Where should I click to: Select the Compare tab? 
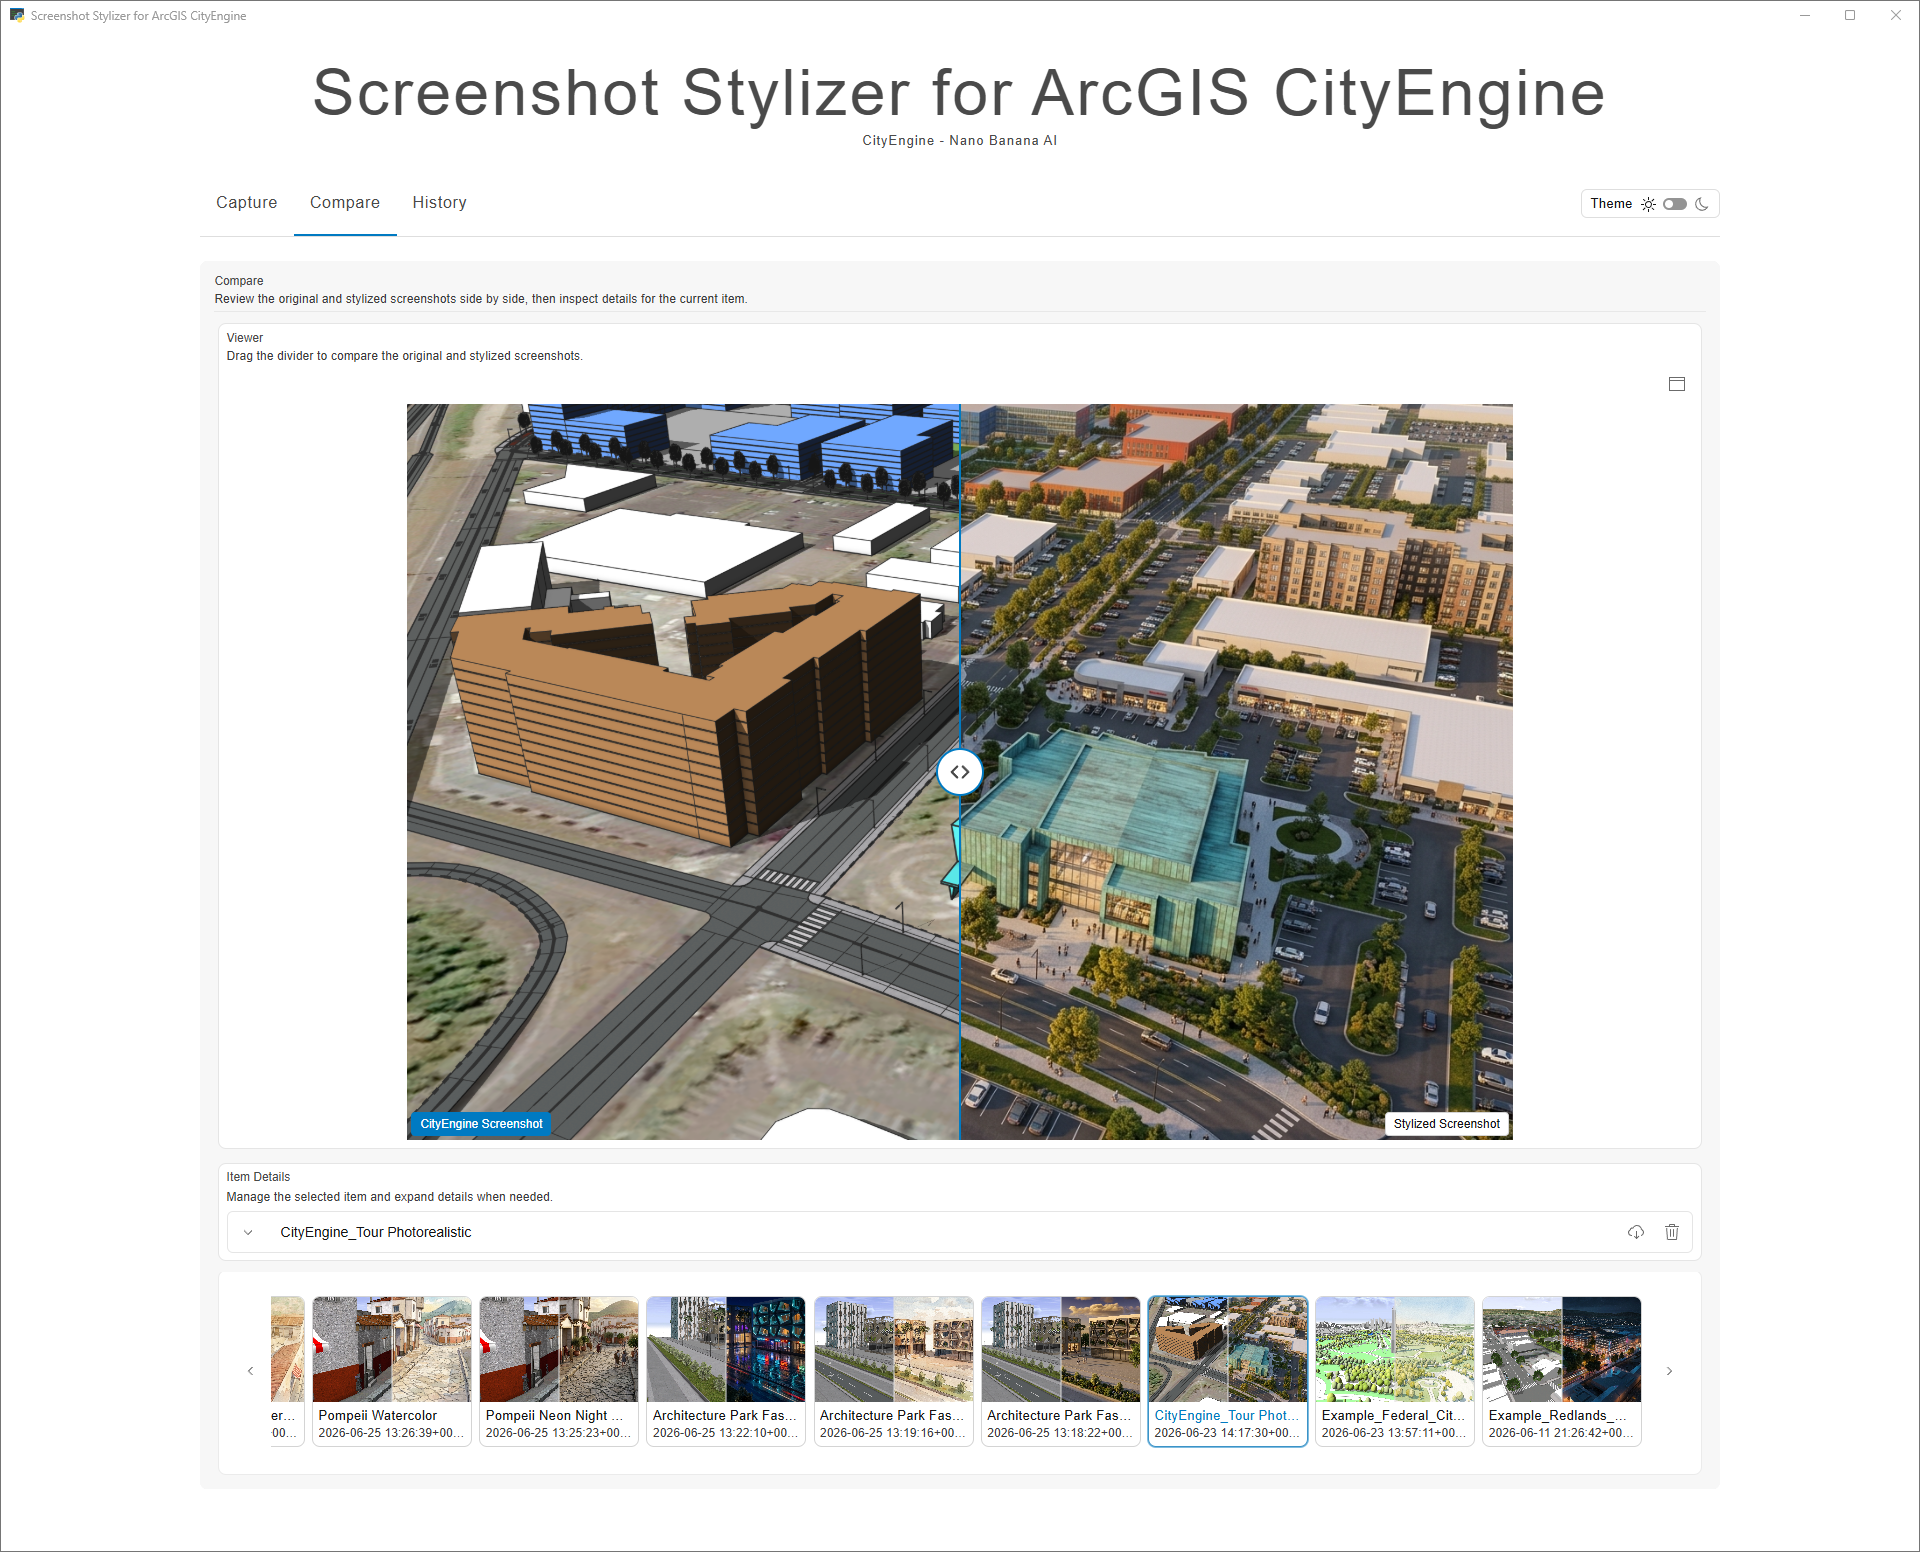tap(345, 202)
